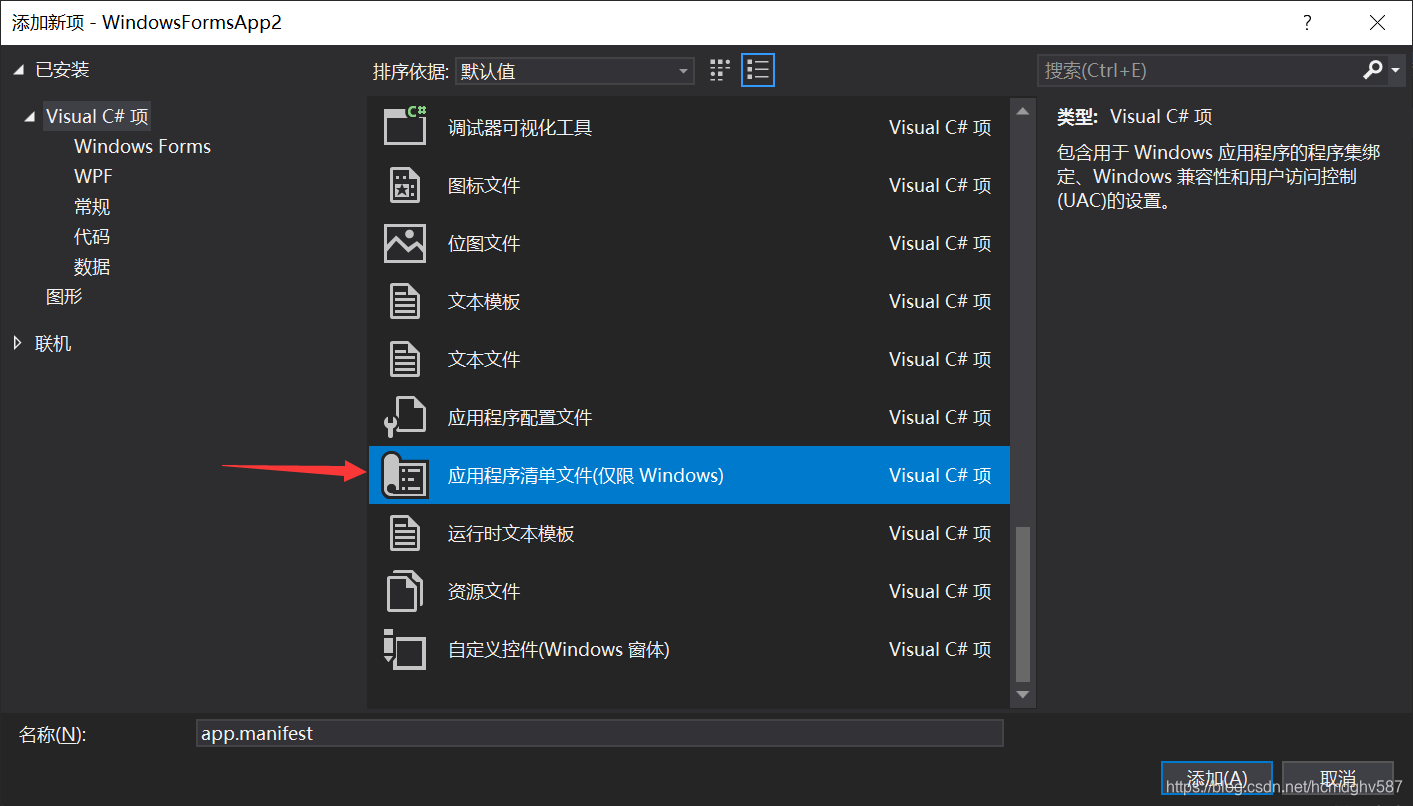This screenshot has height=806, width=1413.
Task: Click the 自定义控件 custom control icon
Action: [405, 649]
